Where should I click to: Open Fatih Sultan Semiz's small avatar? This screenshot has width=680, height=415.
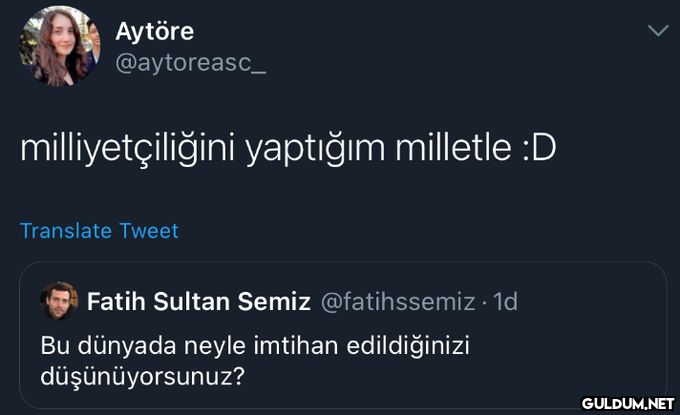58,300
